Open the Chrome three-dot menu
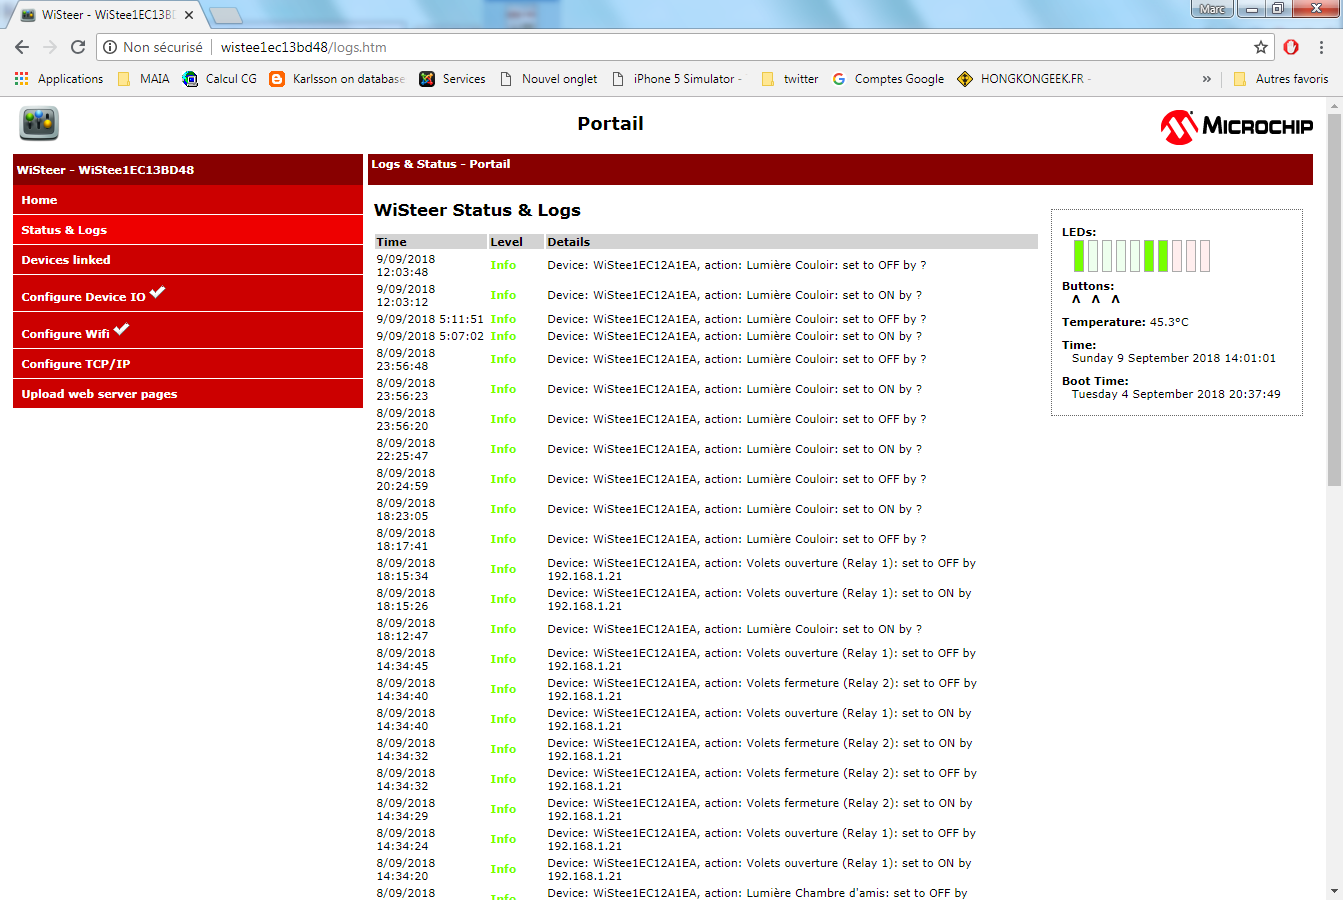The height and width of the screenshot is (900, 1343). click(x=1321, y=47)
